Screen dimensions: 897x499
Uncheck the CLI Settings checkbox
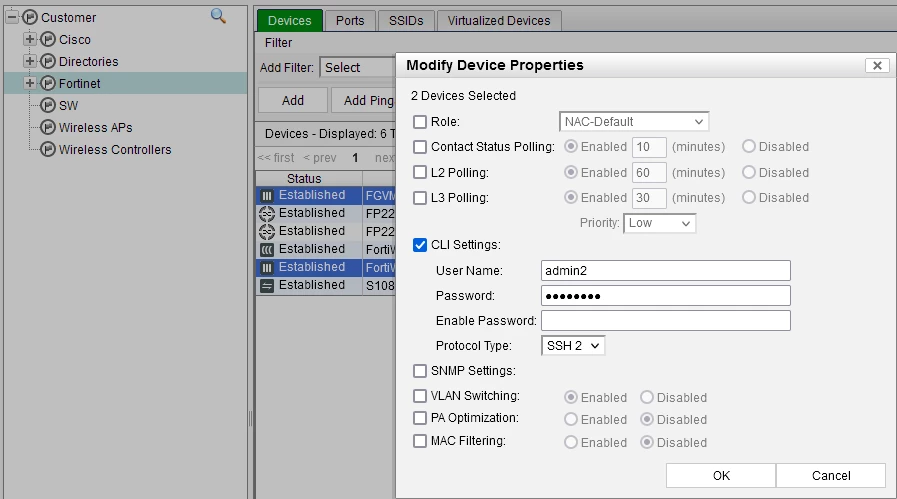tap(420, 245)
